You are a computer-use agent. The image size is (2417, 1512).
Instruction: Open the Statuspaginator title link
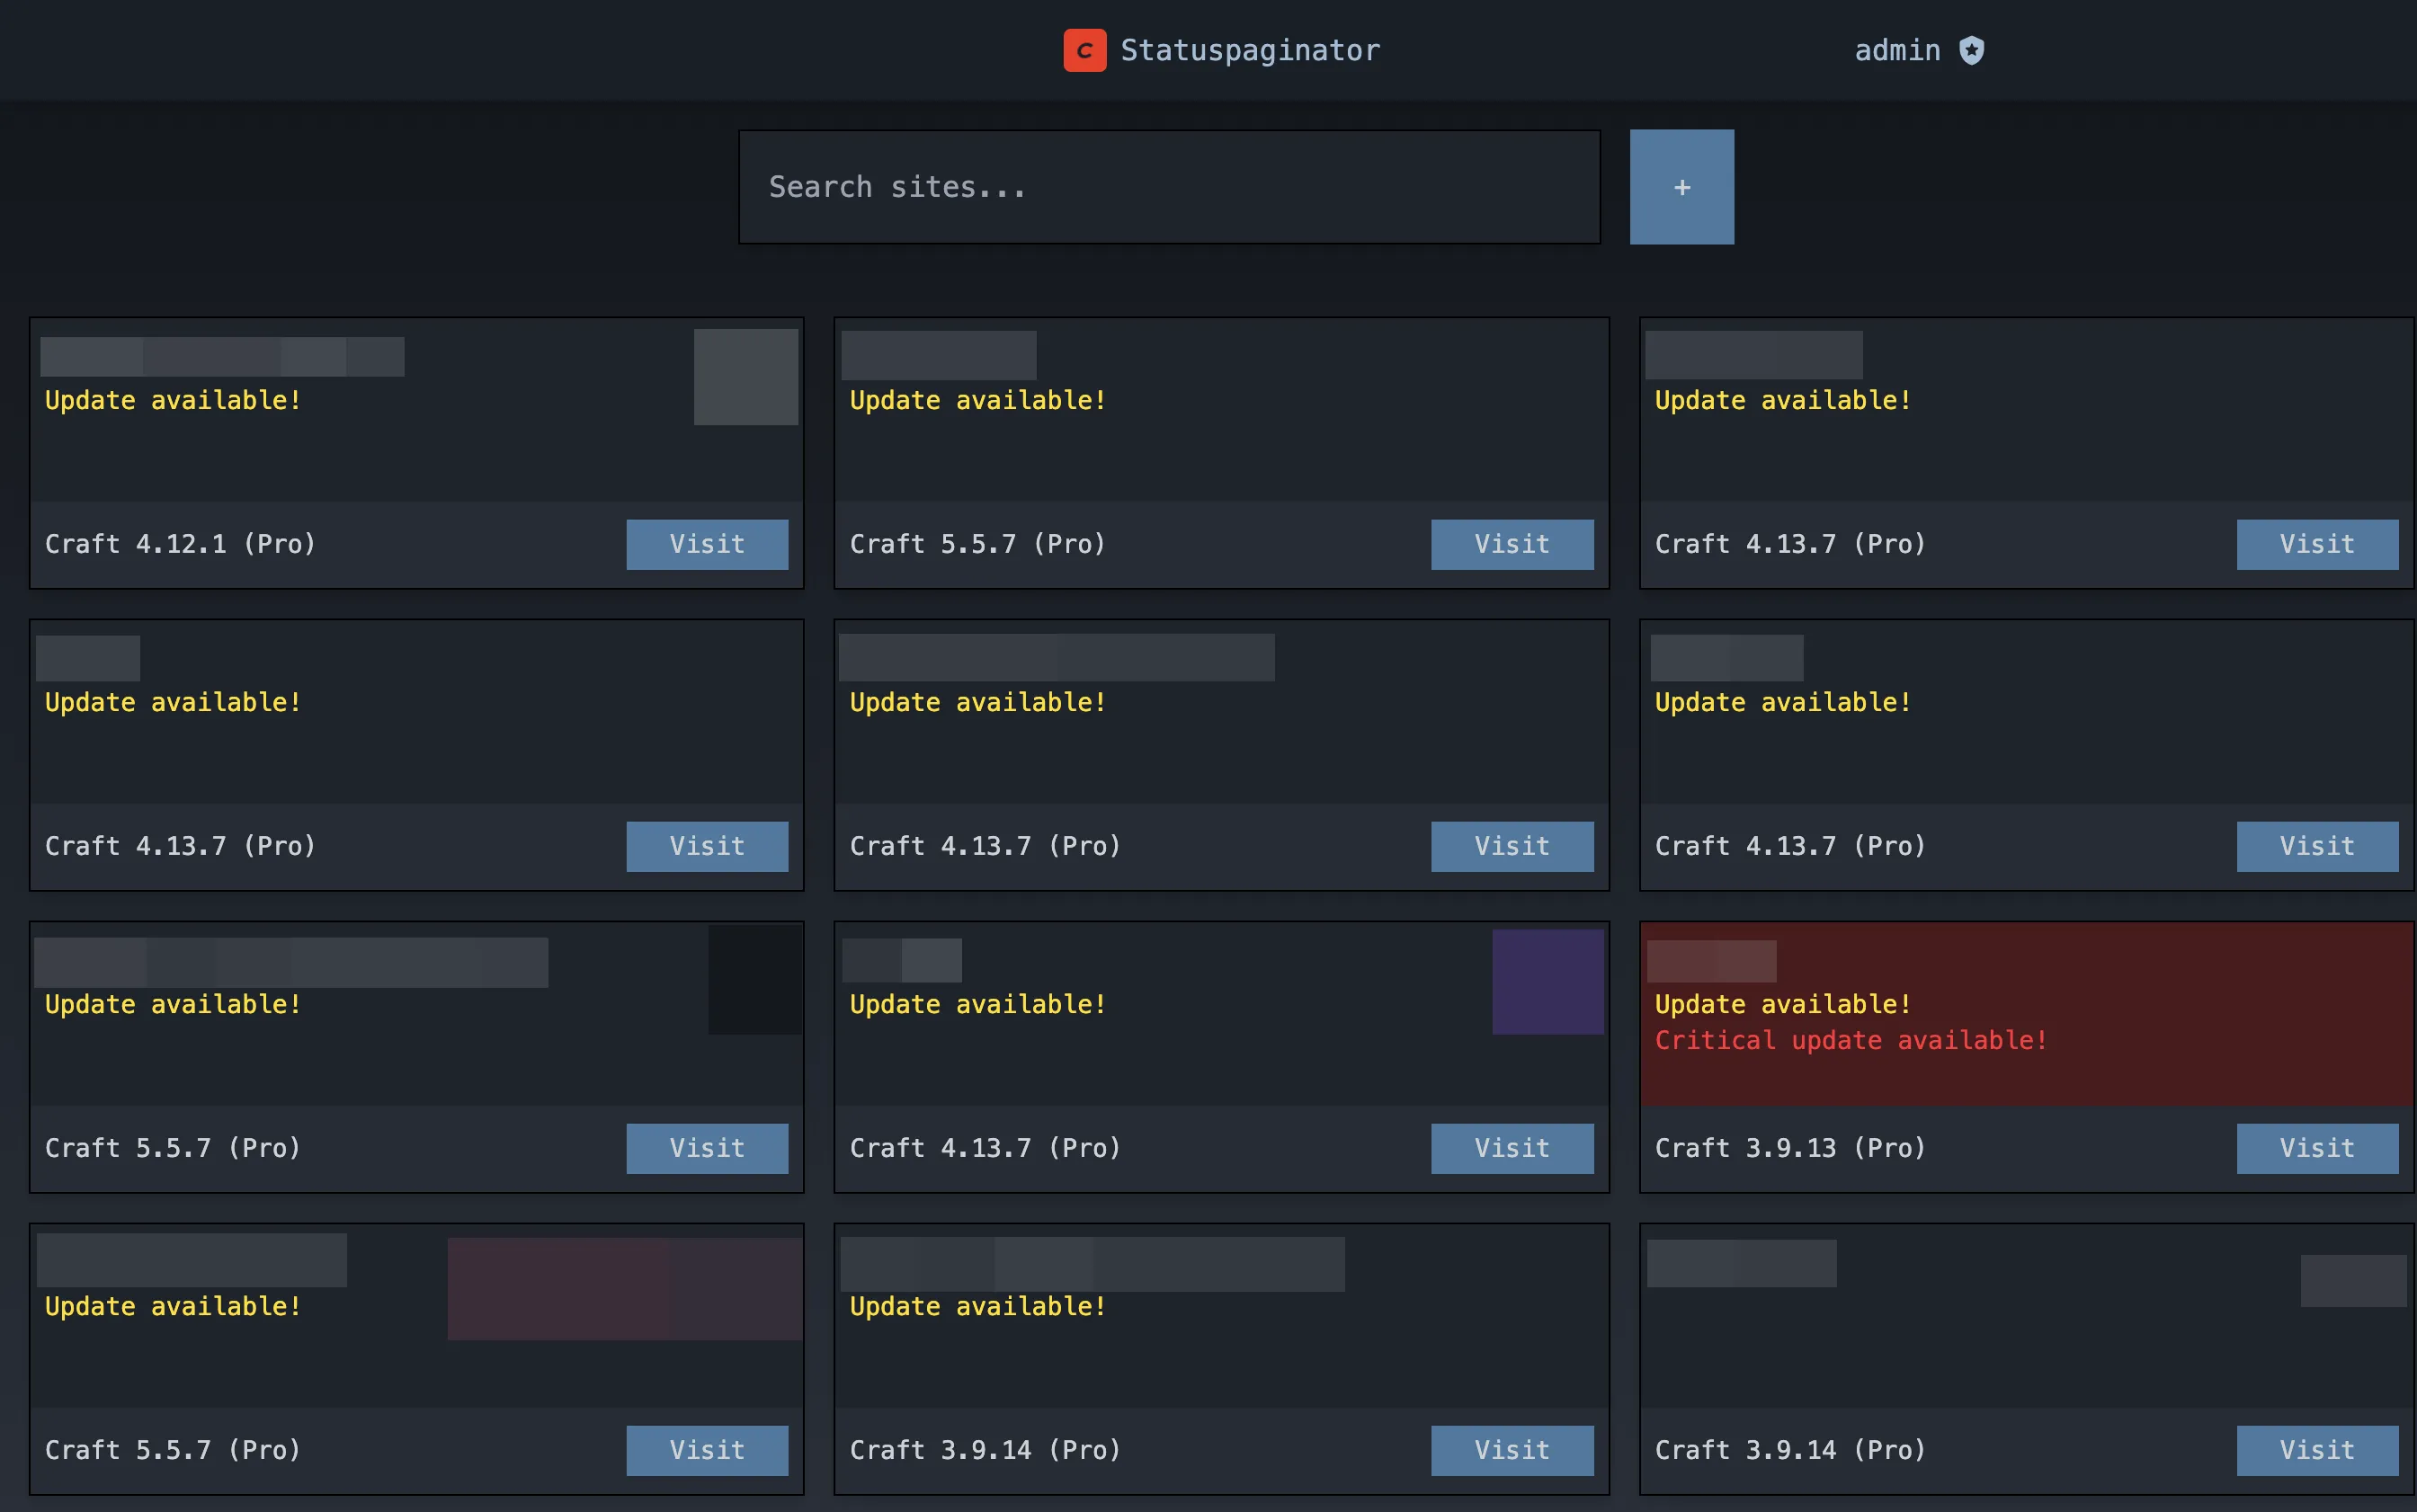pos(1249,50)
